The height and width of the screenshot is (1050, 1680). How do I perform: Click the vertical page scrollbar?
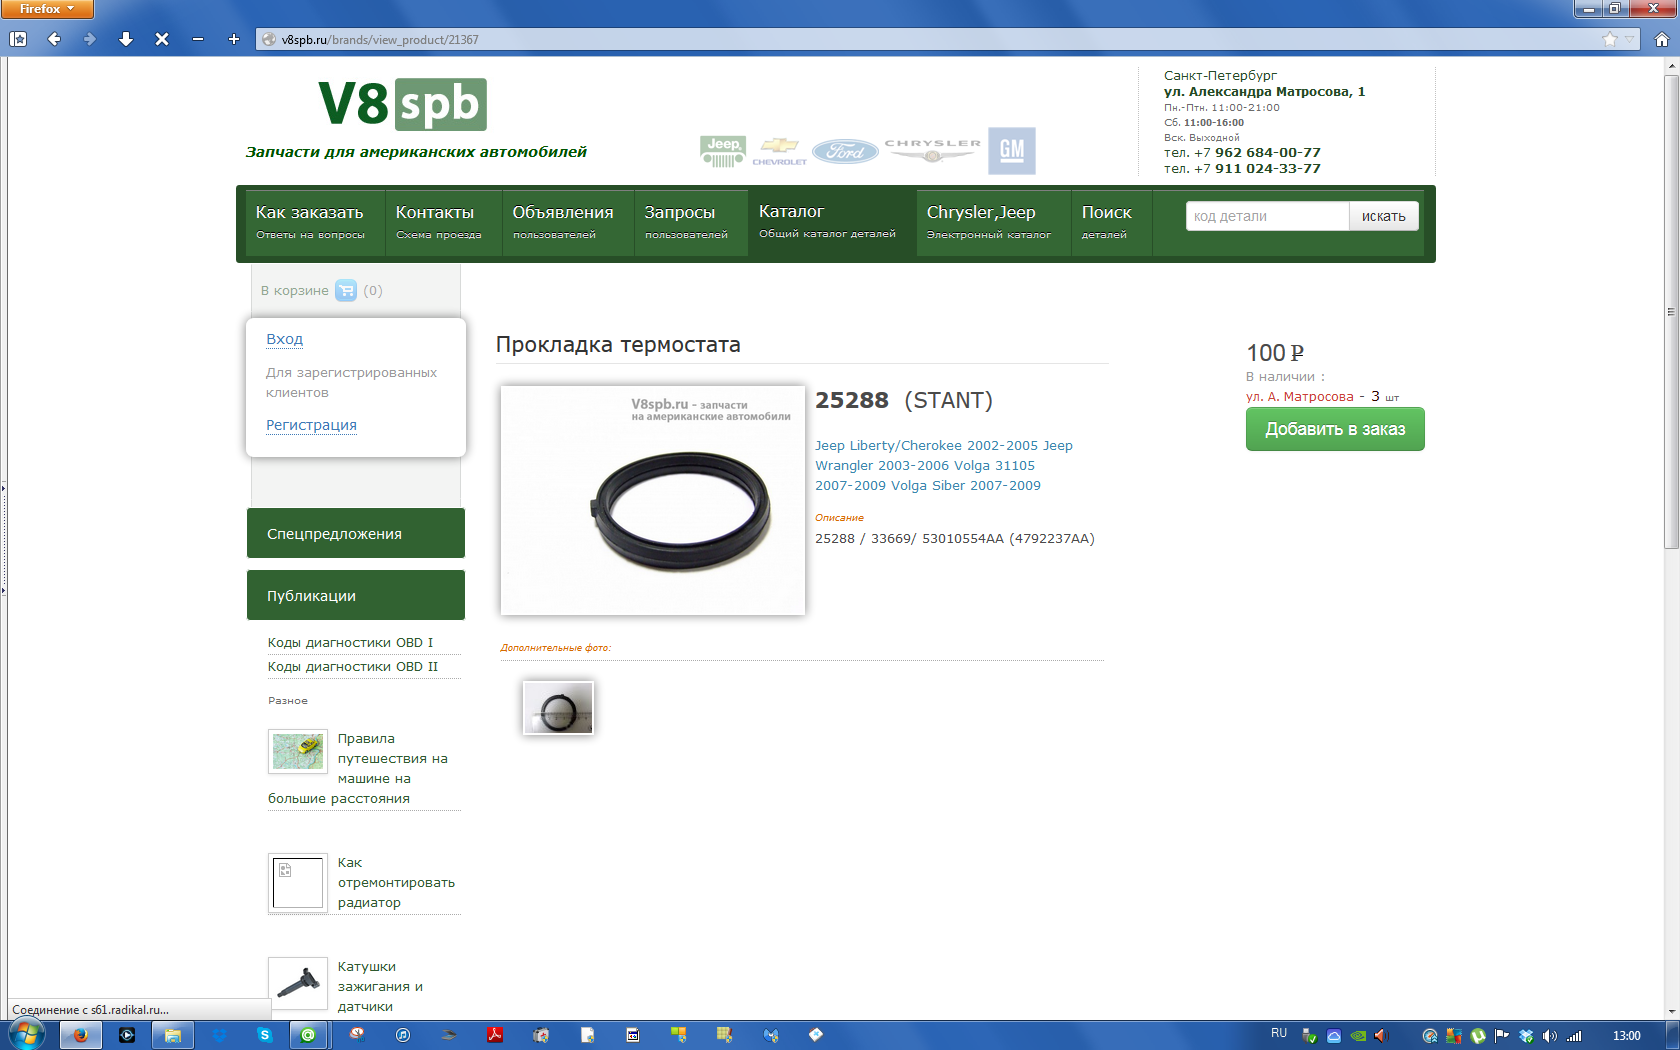coord(1671,311)
